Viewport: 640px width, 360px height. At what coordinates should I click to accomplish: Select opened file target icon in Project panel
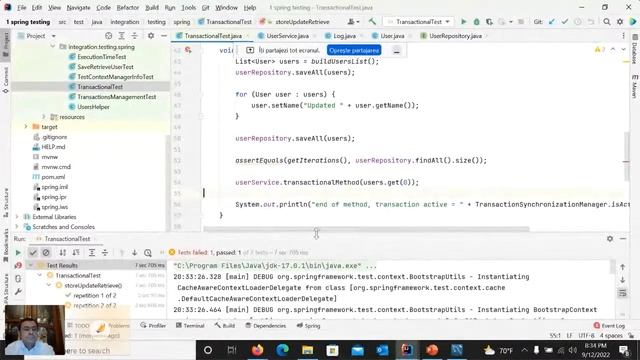coord(109,36)
